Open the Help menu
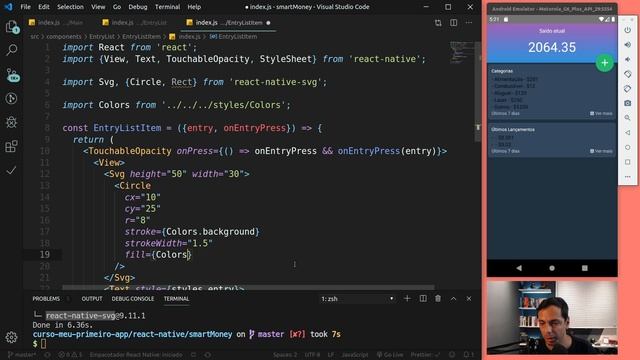This screenshot has height=360, width=640. tap(194, 7)
